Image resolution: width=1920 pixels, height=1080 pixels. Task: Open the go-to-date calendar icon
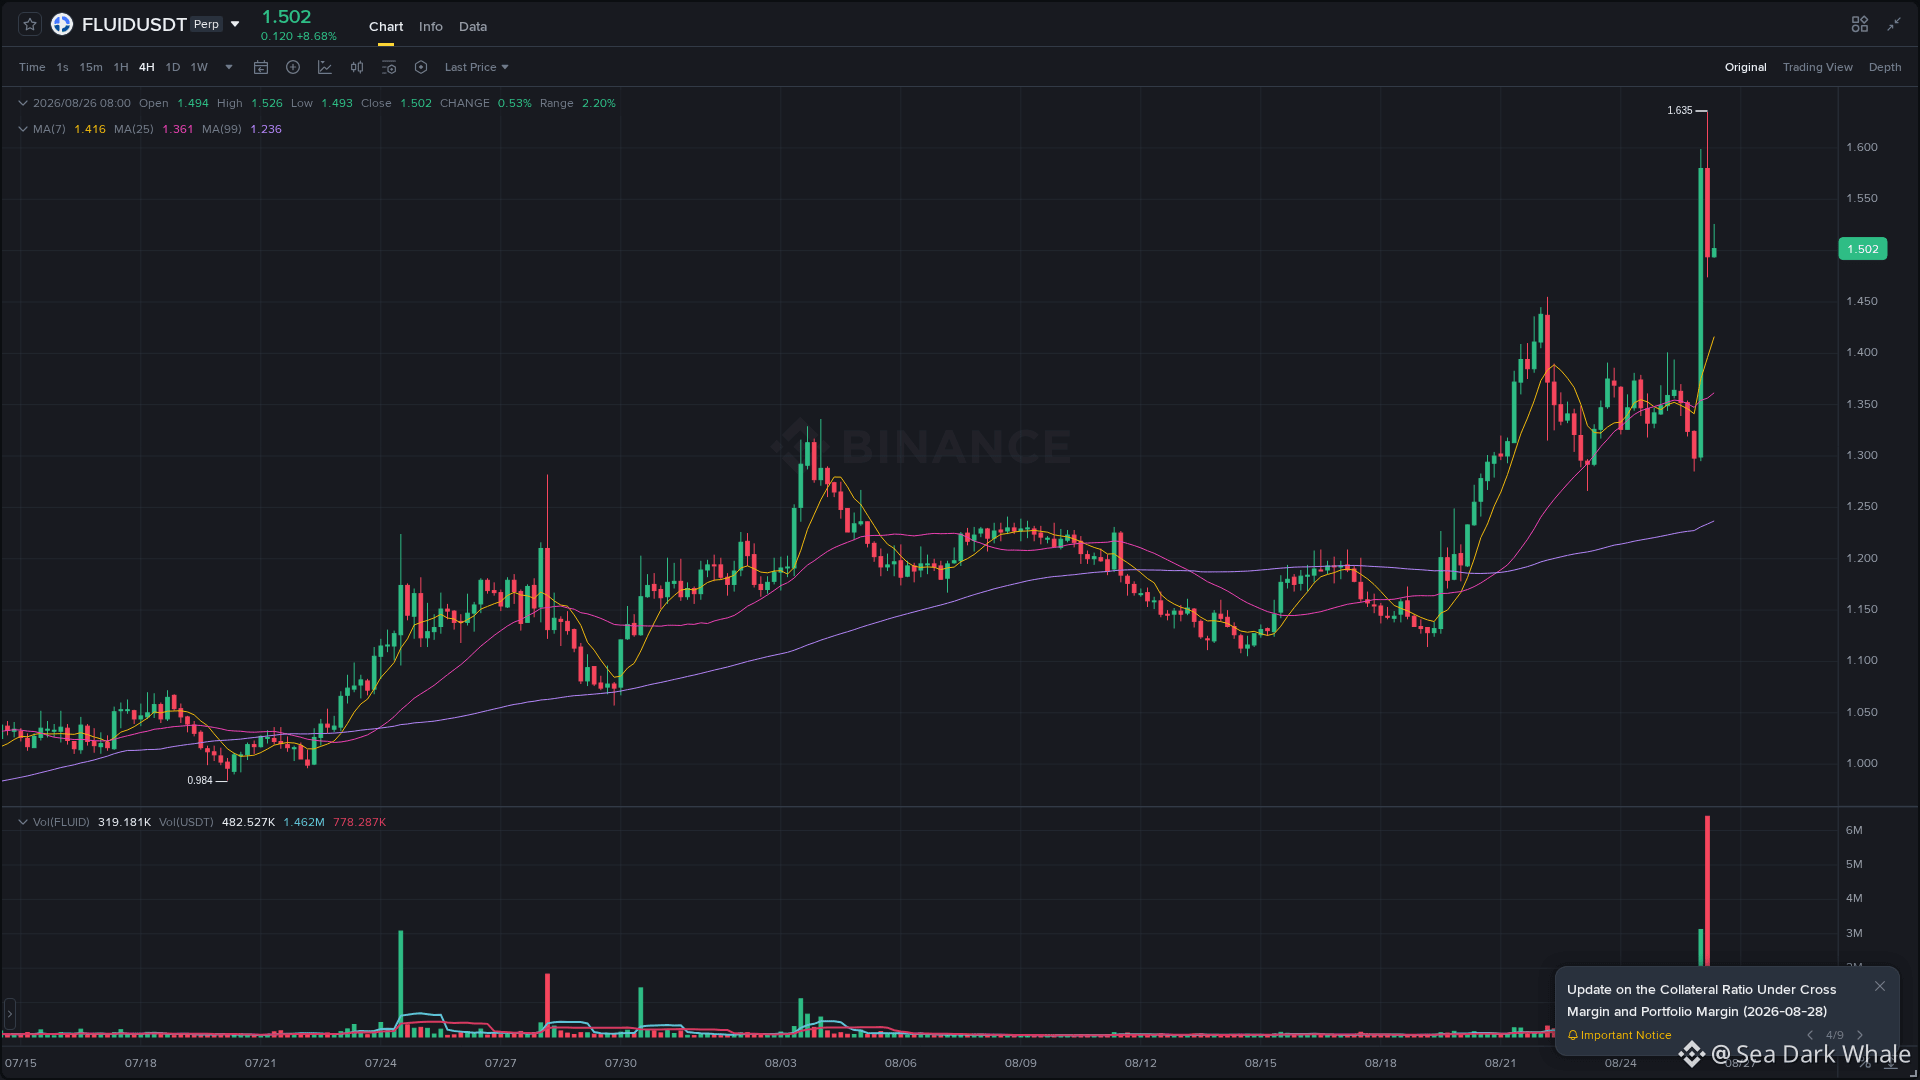pyautogui.click(x=261, y=67)
